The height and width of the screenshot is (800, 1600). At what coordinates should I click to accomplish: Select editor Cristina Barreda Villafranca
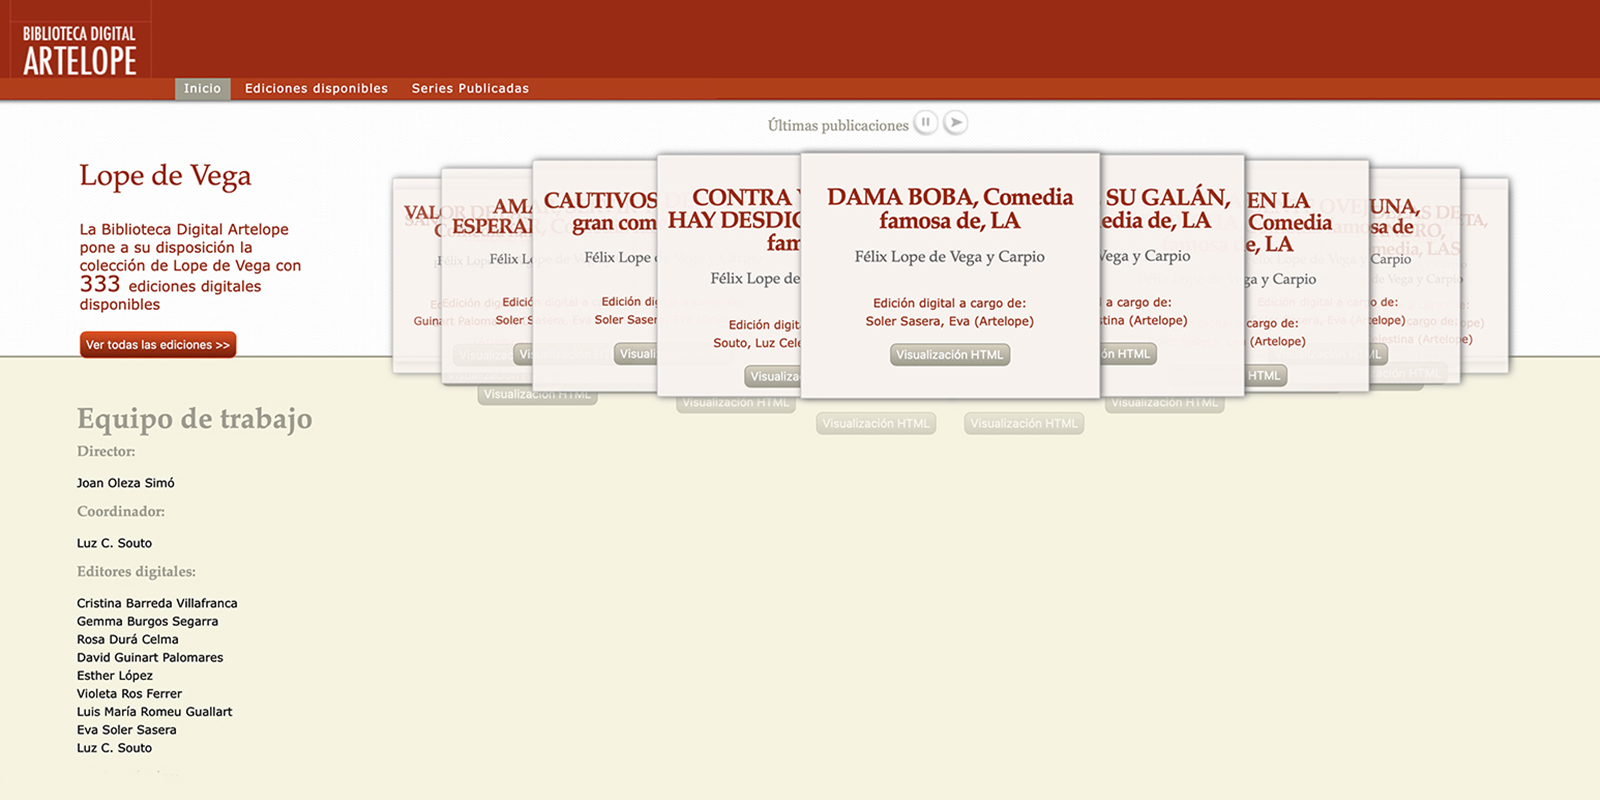[x=157, y=603]
